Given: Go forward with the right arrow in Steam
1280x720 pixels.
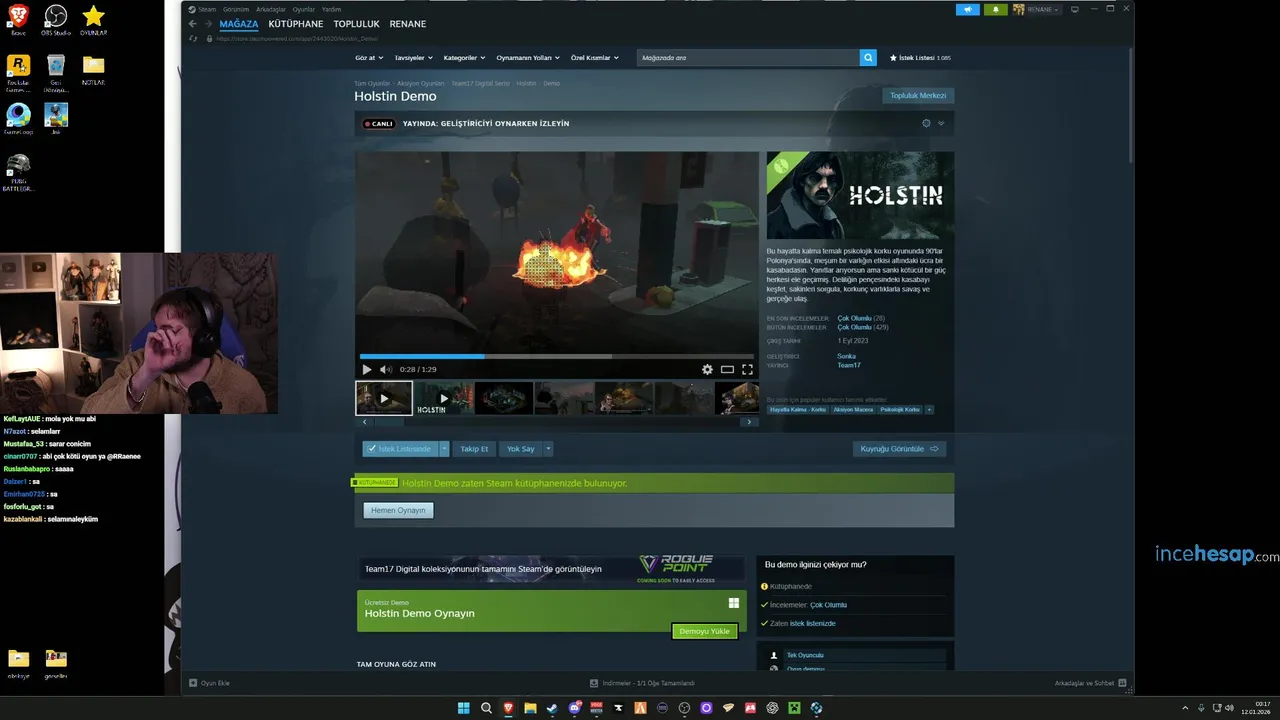Looking at the screenshot, I should tap(208, 24).
